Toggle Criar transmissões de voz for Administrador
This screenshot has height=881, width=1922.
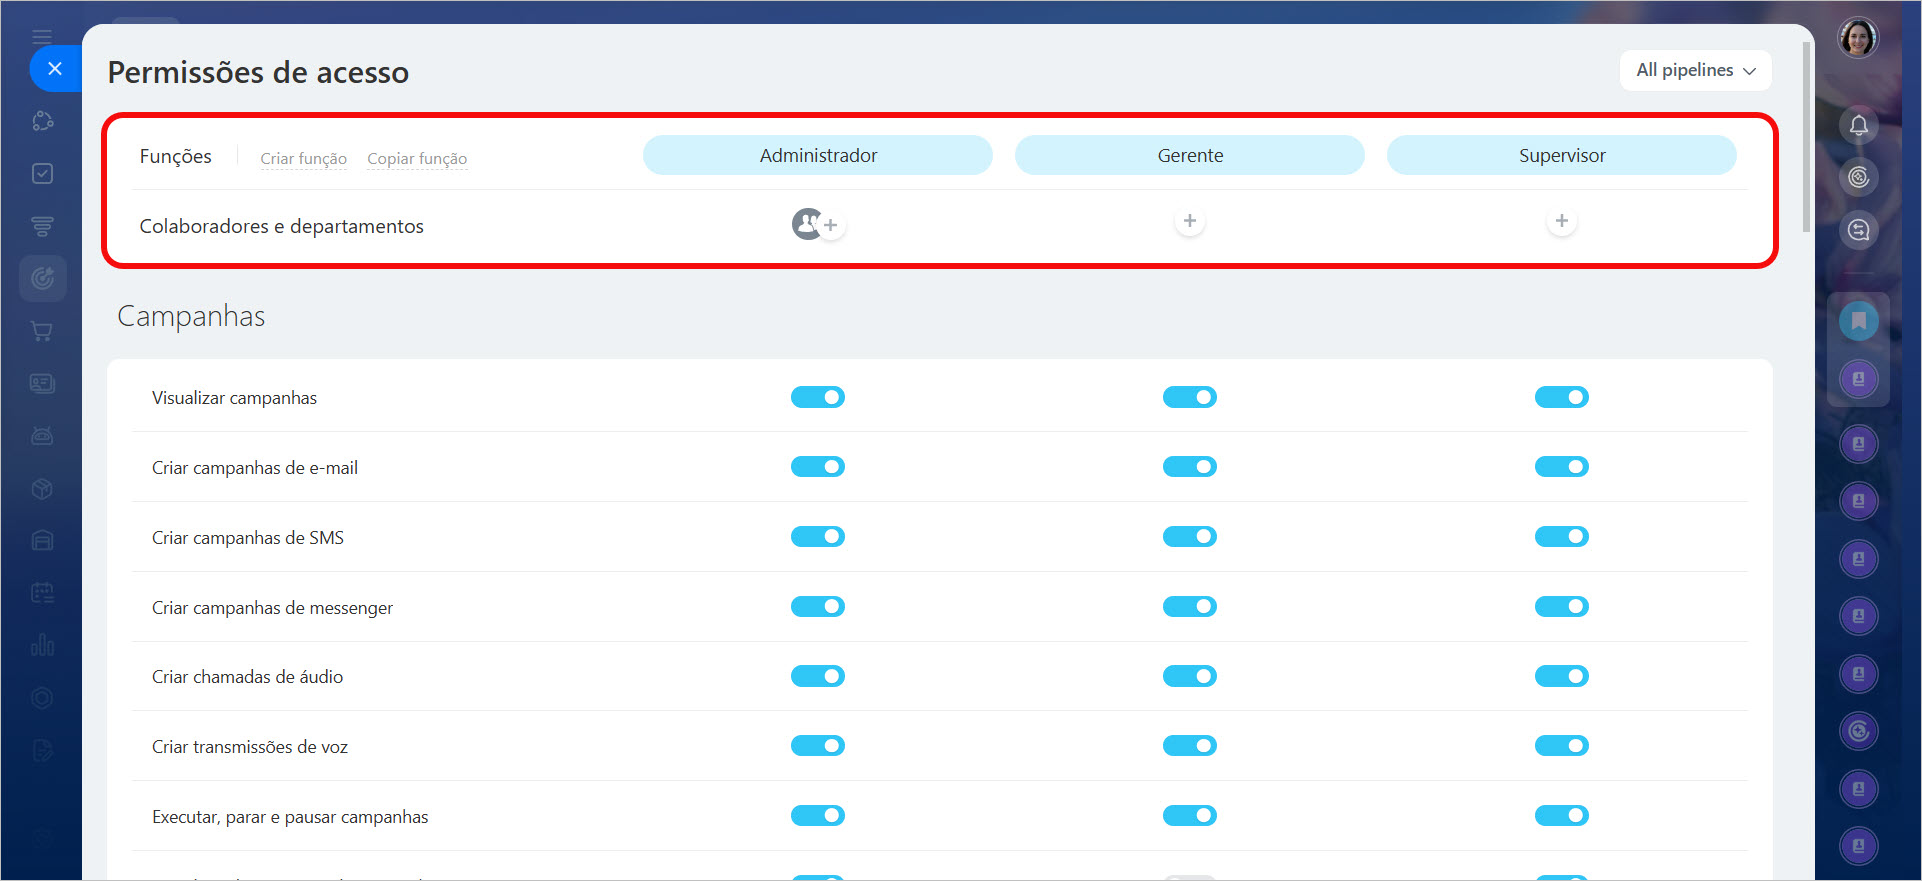pyautogui.click(x=818, y=746)
